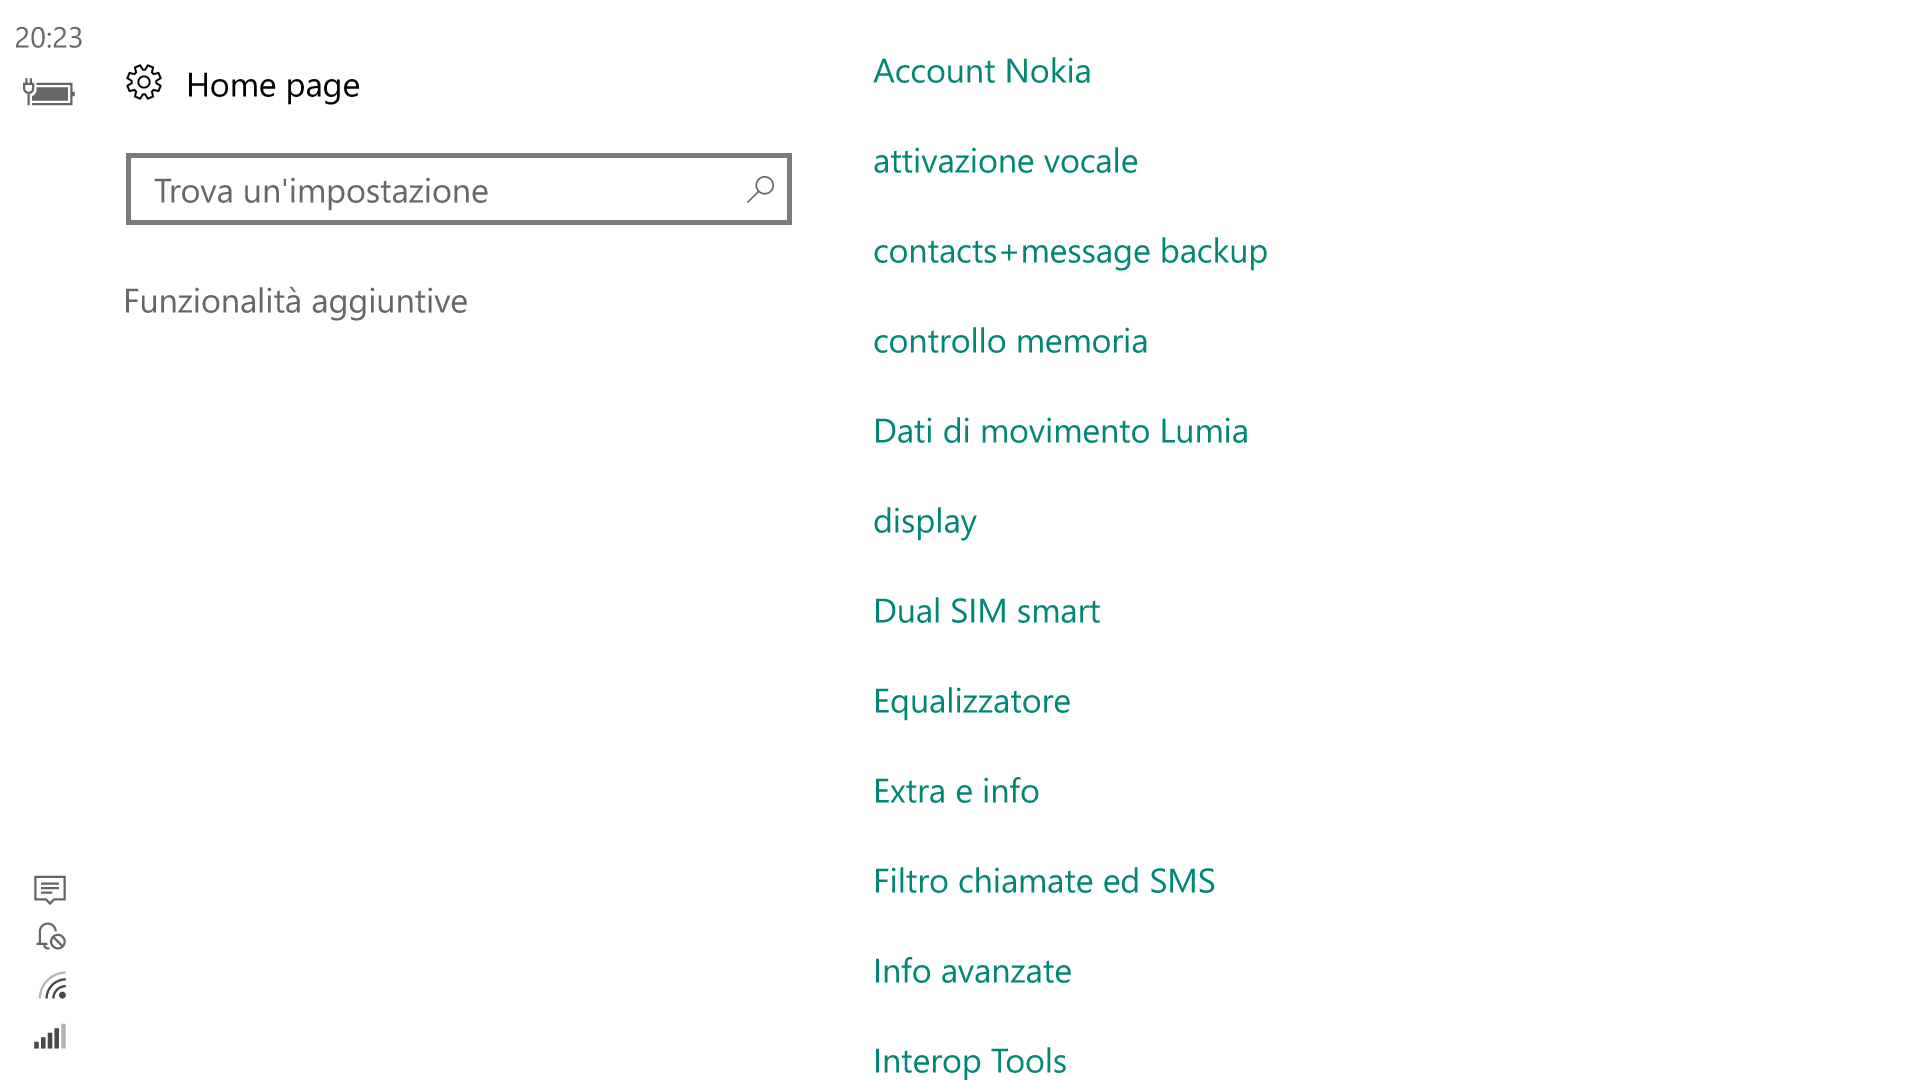The height and width of the screenshot is (1080, 1920).
Task: Click the settings gear icon
Action: 144,83
